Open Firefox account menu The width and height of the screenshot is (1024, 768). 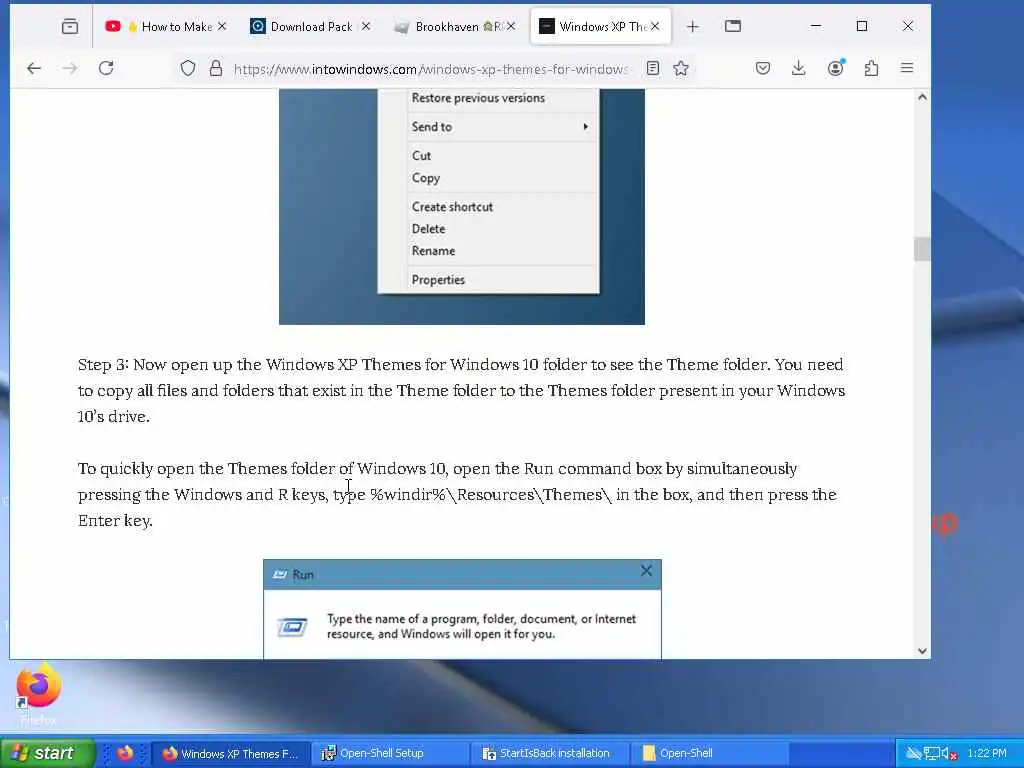point(835,68)
